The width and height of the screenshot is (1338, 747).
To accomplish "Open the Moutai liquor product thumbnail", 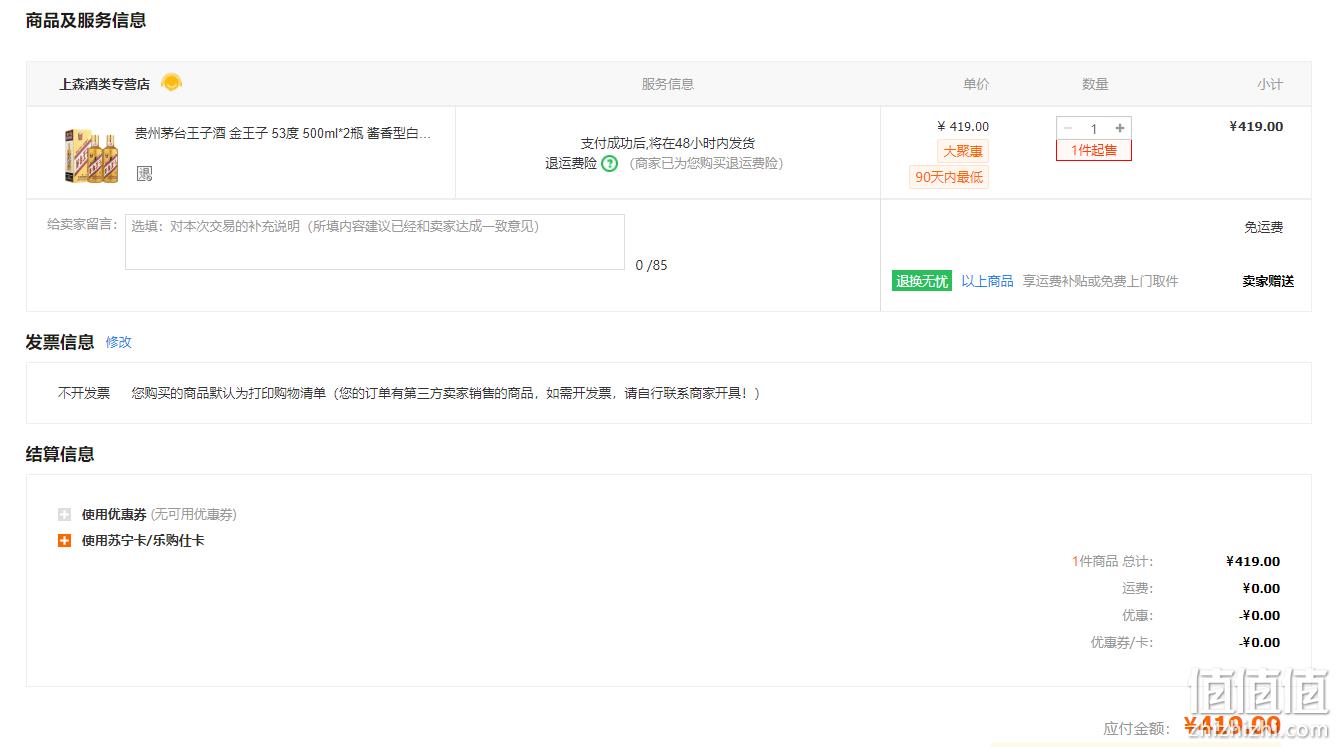I will (91, 155).
